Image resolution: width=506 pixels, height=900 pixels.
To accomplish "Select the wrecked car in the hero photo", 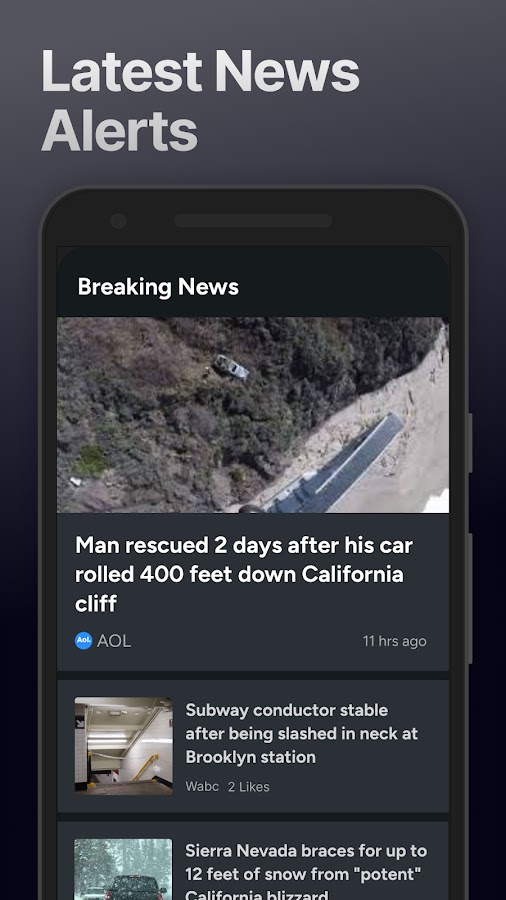I will [x=231, y=367].
